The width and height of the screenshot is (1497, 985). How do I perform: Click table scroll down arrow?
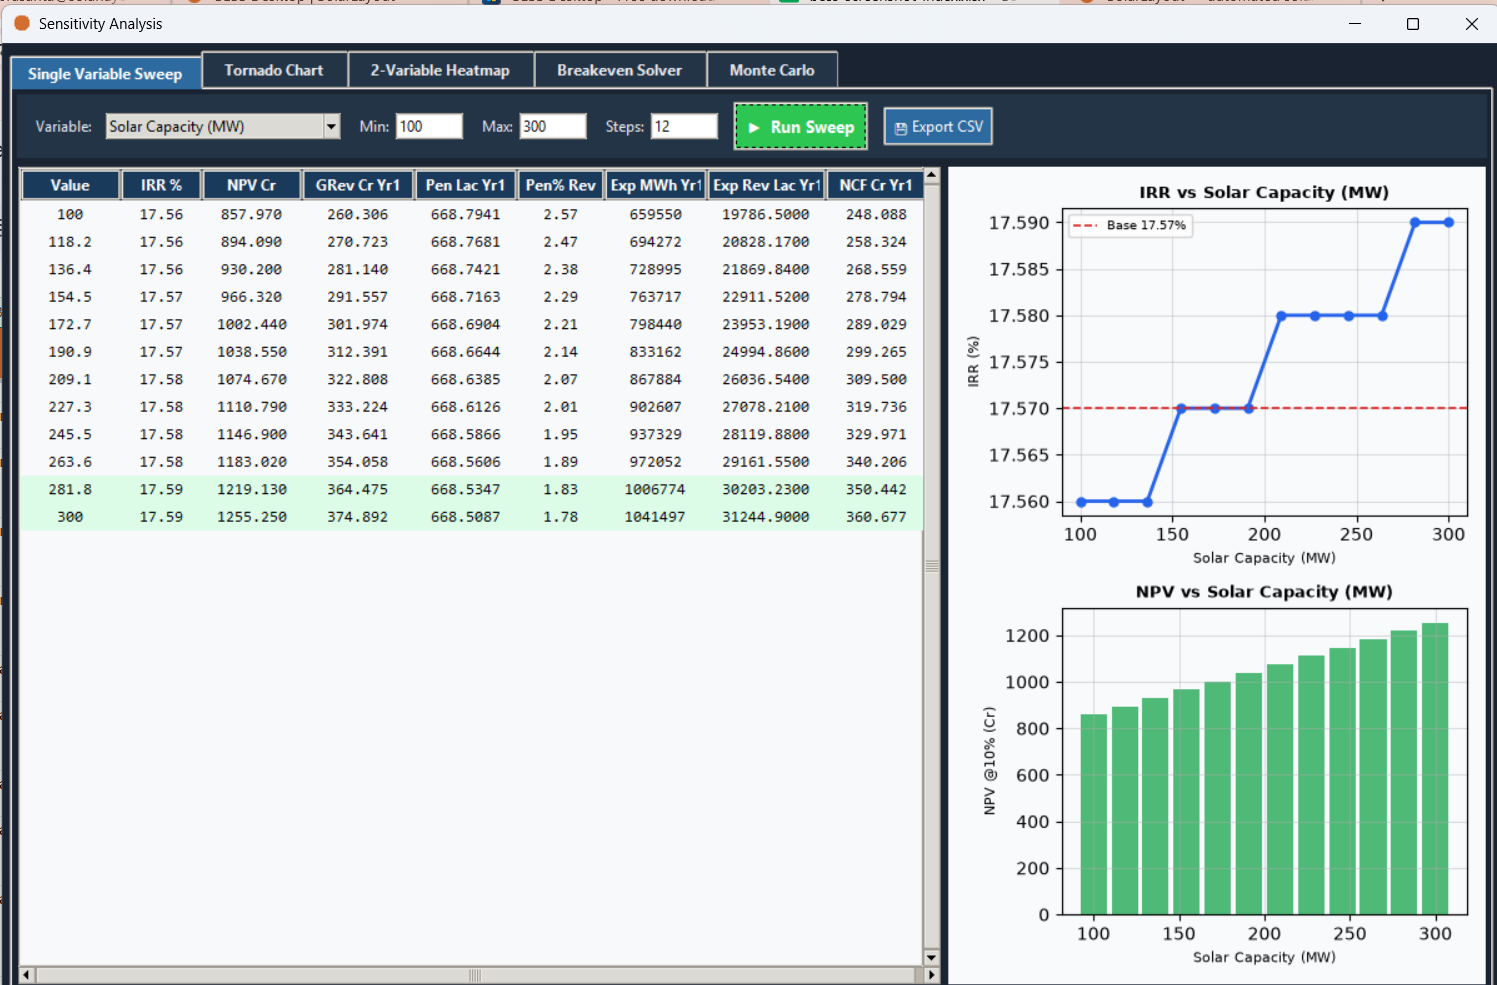pyautogui.click(x=932, y=957)
